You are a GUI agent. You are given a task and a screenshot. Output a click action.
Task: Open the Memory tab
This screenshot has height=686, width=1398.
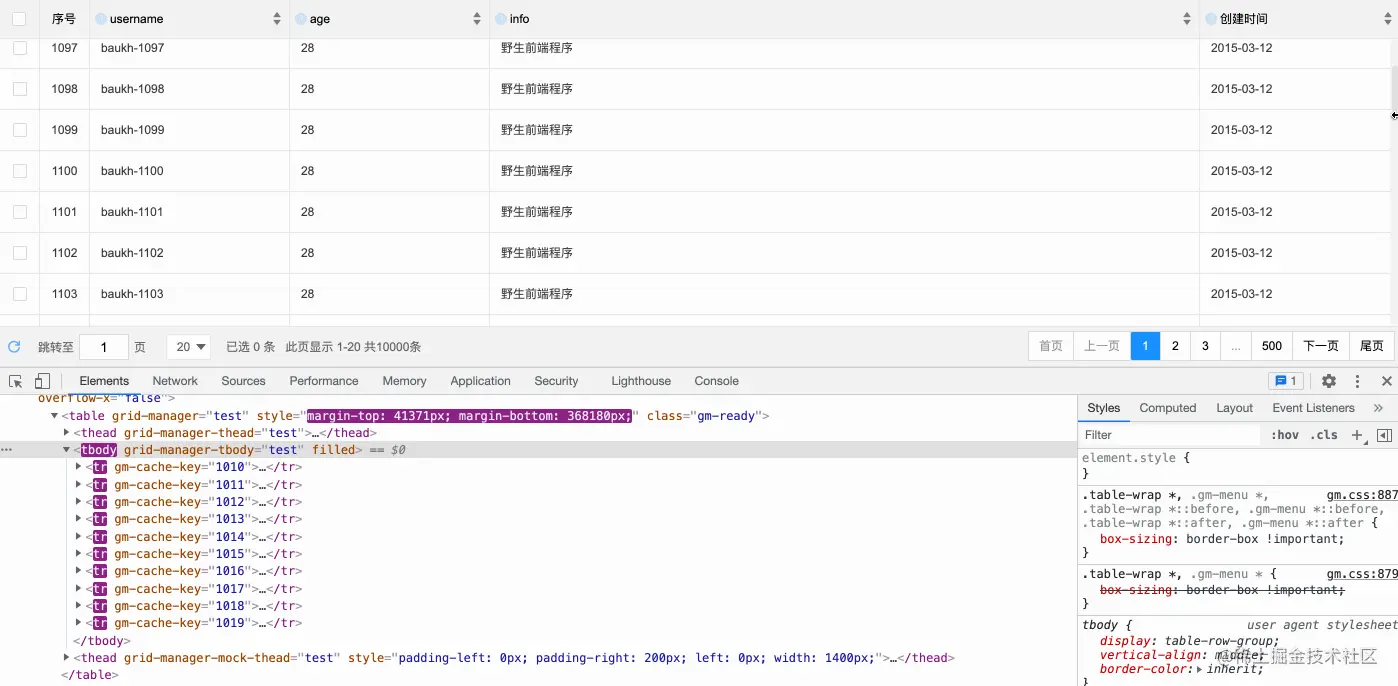click(x=404, y=381)
